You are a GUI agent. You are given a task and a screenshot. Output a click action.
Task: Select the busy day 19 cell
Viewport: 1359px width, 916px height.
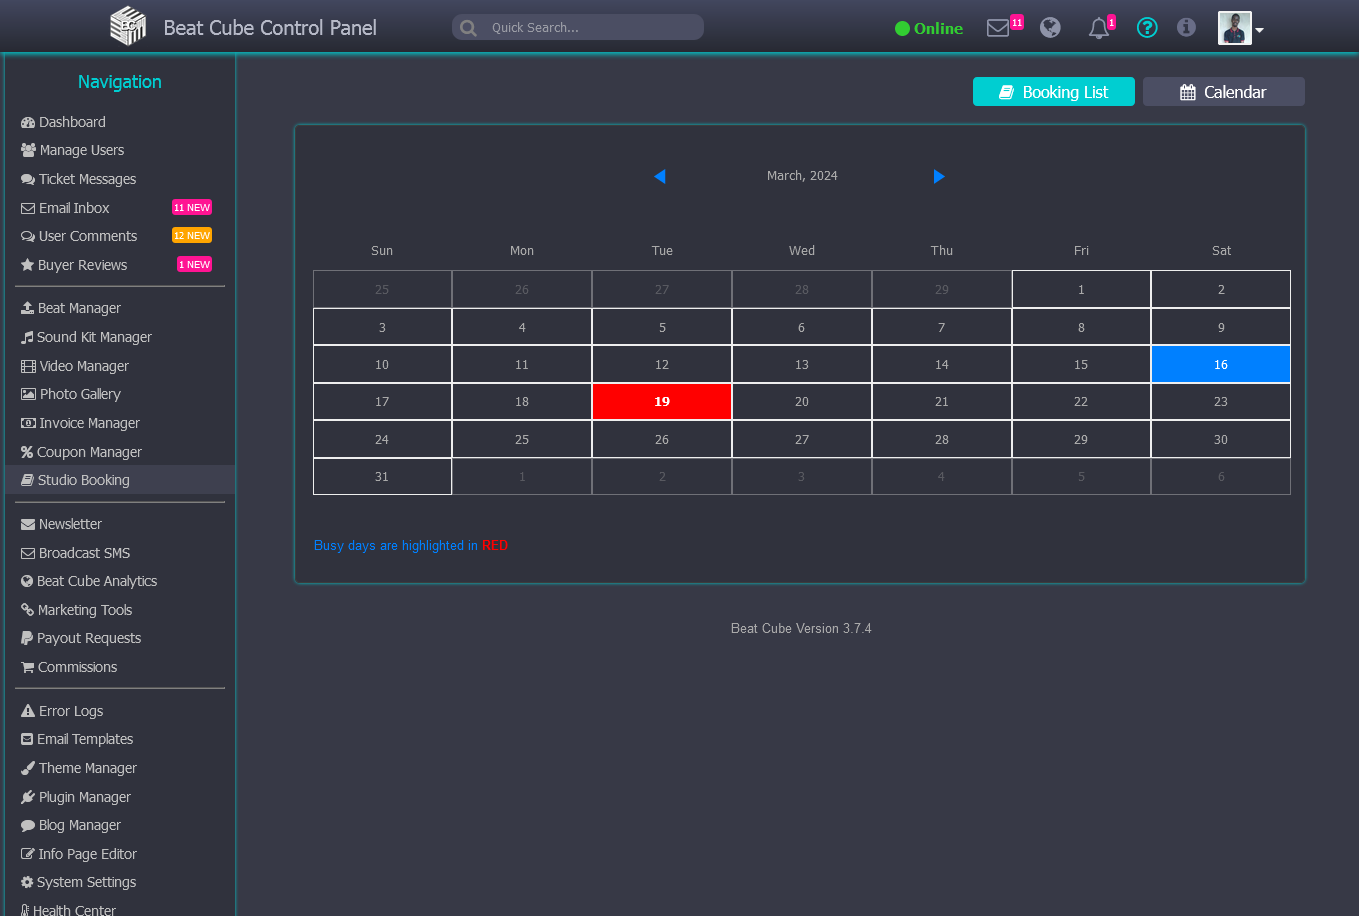[662, 402]
